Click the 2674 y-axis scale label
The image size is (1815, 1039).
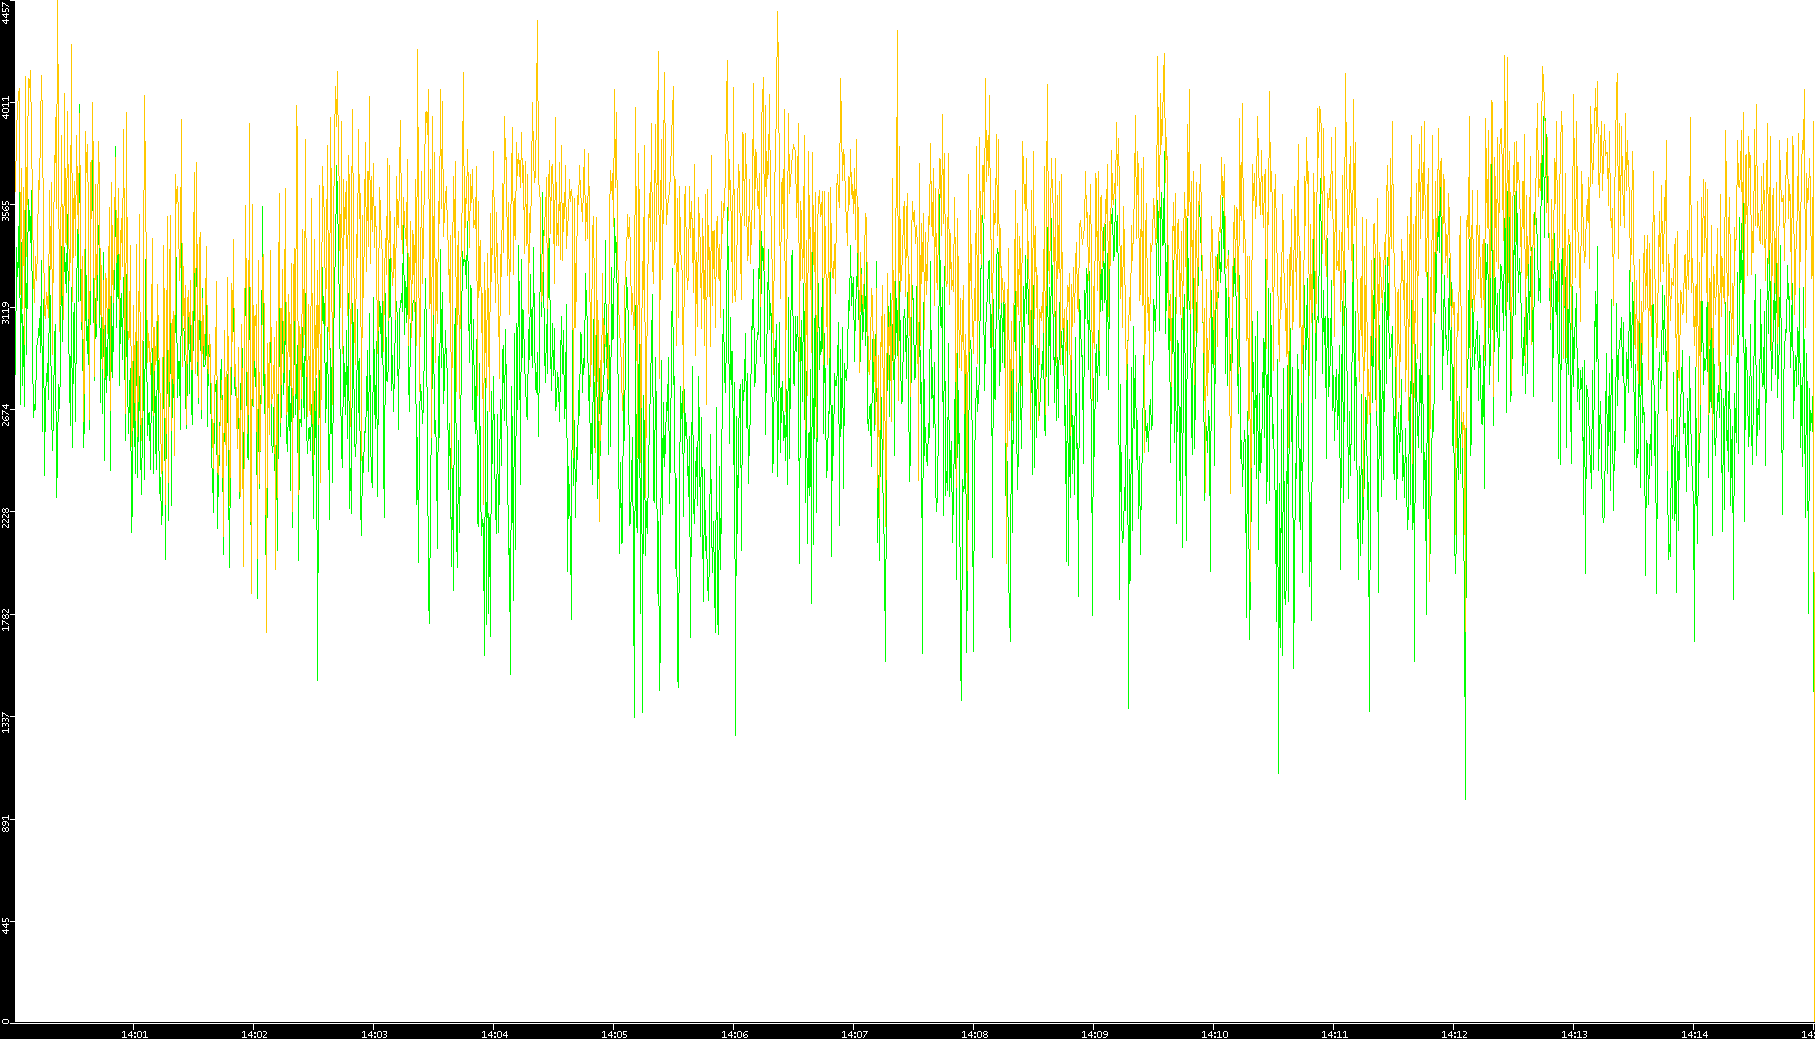[6, 414]
